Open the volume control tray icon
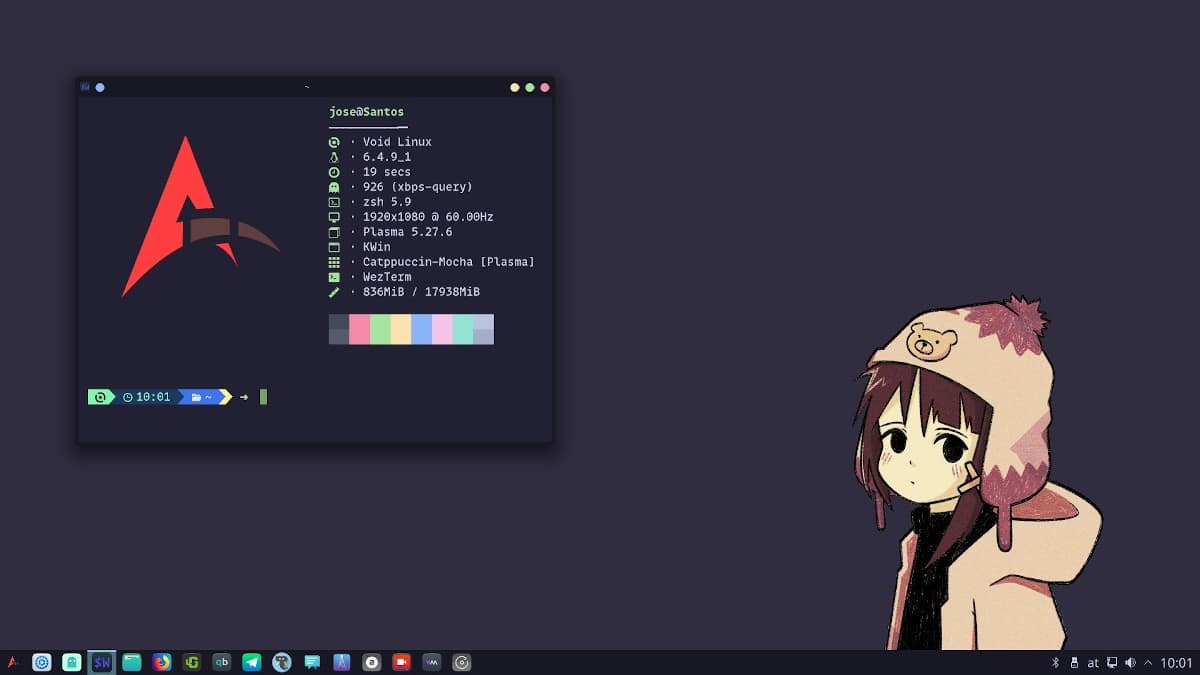The image size is (1200, 675). tap(1130, 662)
